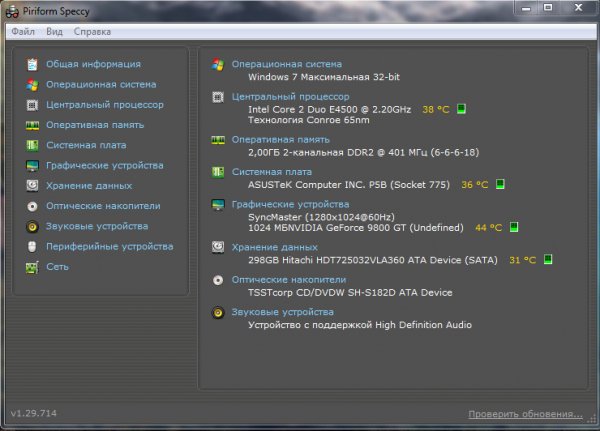
Task: Click summary heading Операционная система
Action: (x=287, y=64)
